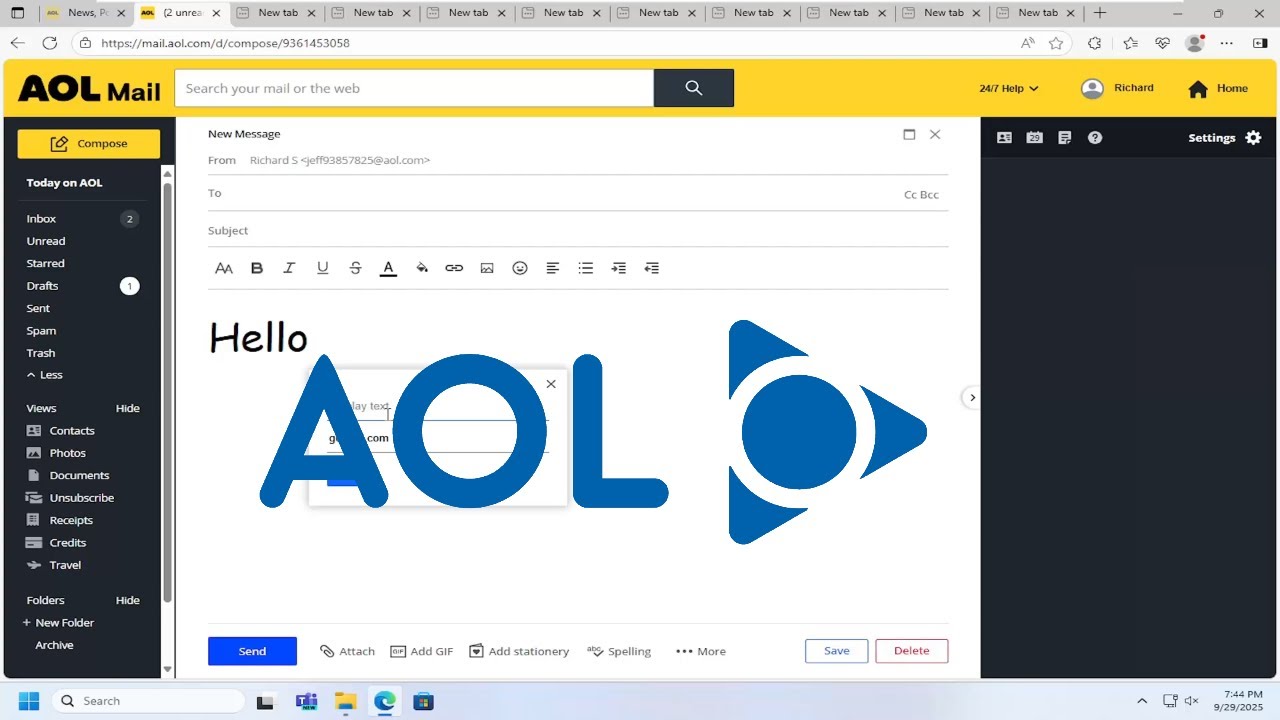Open text alignment options
Viewport: 1280px width, 720px height.
(552, 268)
